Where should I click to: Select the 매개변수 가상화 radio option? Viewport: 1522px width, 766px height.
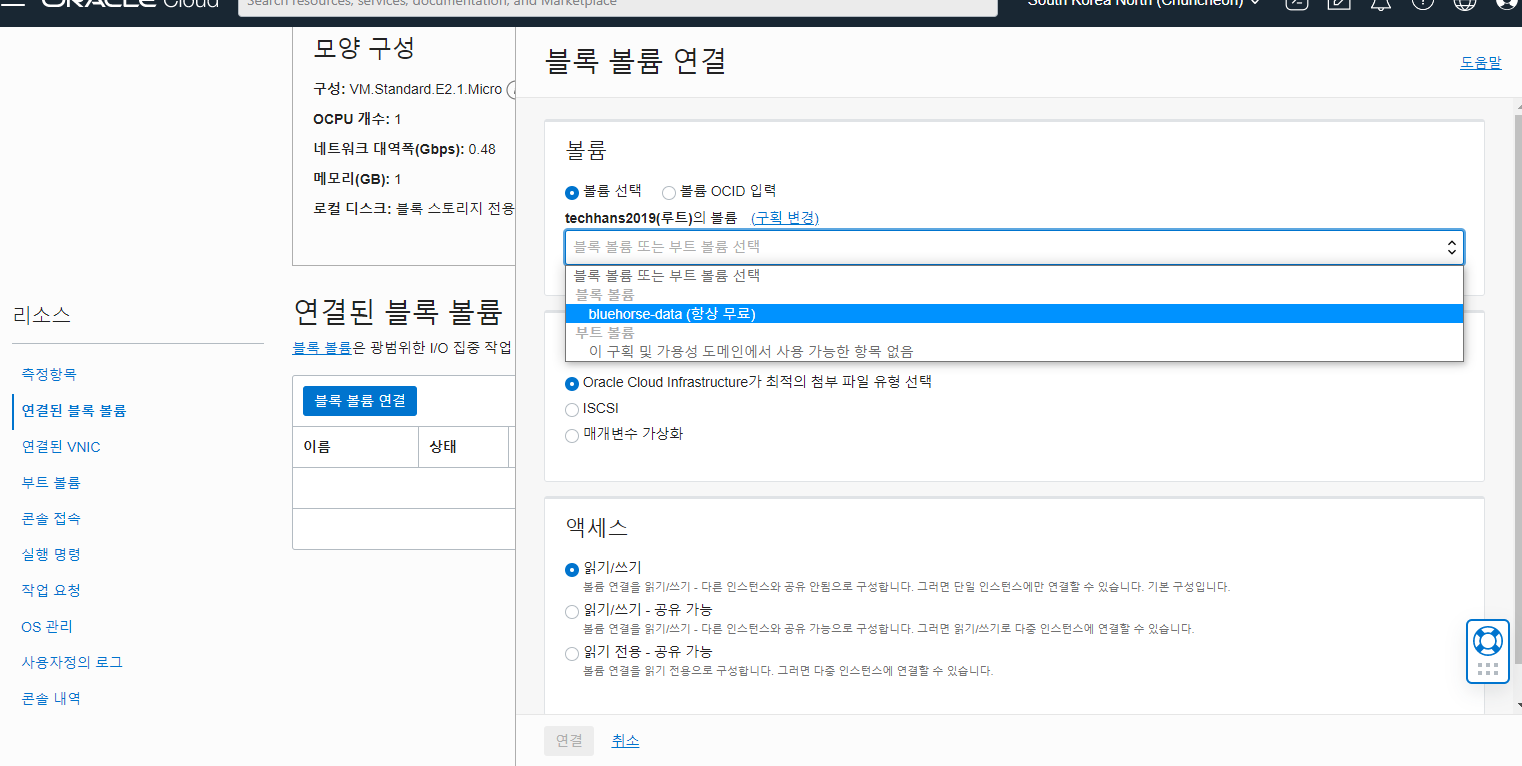pos(572,435)
